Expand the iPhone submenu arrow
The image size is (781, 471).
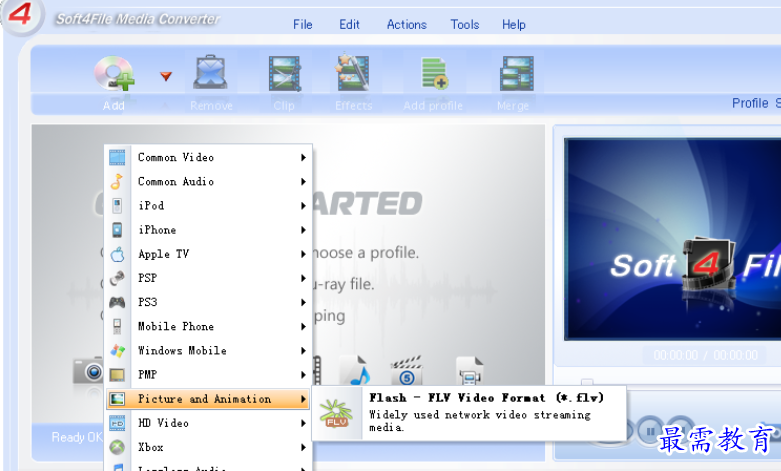pyautogui.click(x=303, y=230)
